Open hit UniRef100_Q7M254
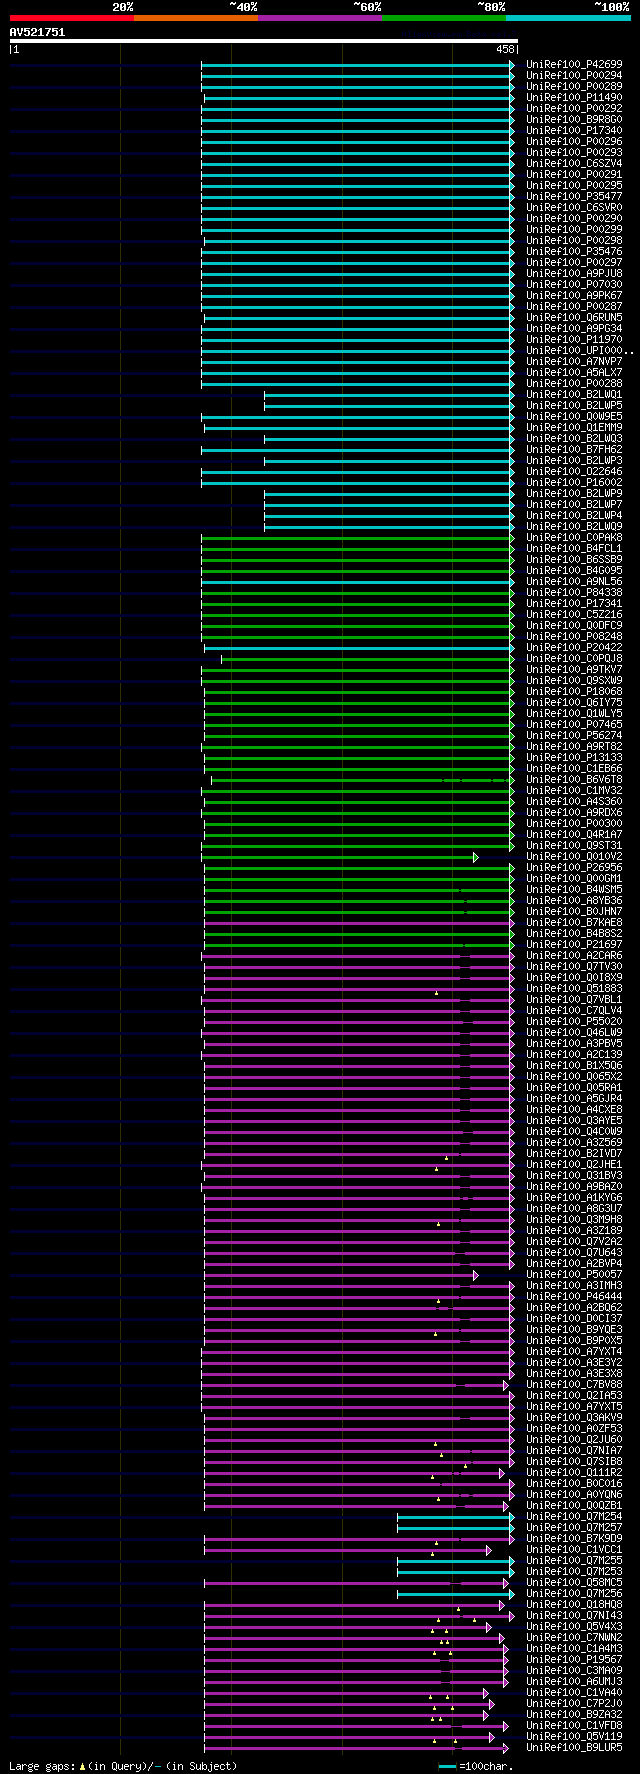 point(574,1517)
